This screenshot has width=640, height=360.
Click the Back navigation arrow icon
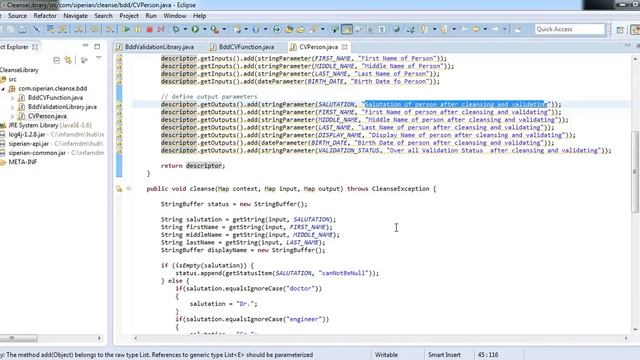coord(476,29)
